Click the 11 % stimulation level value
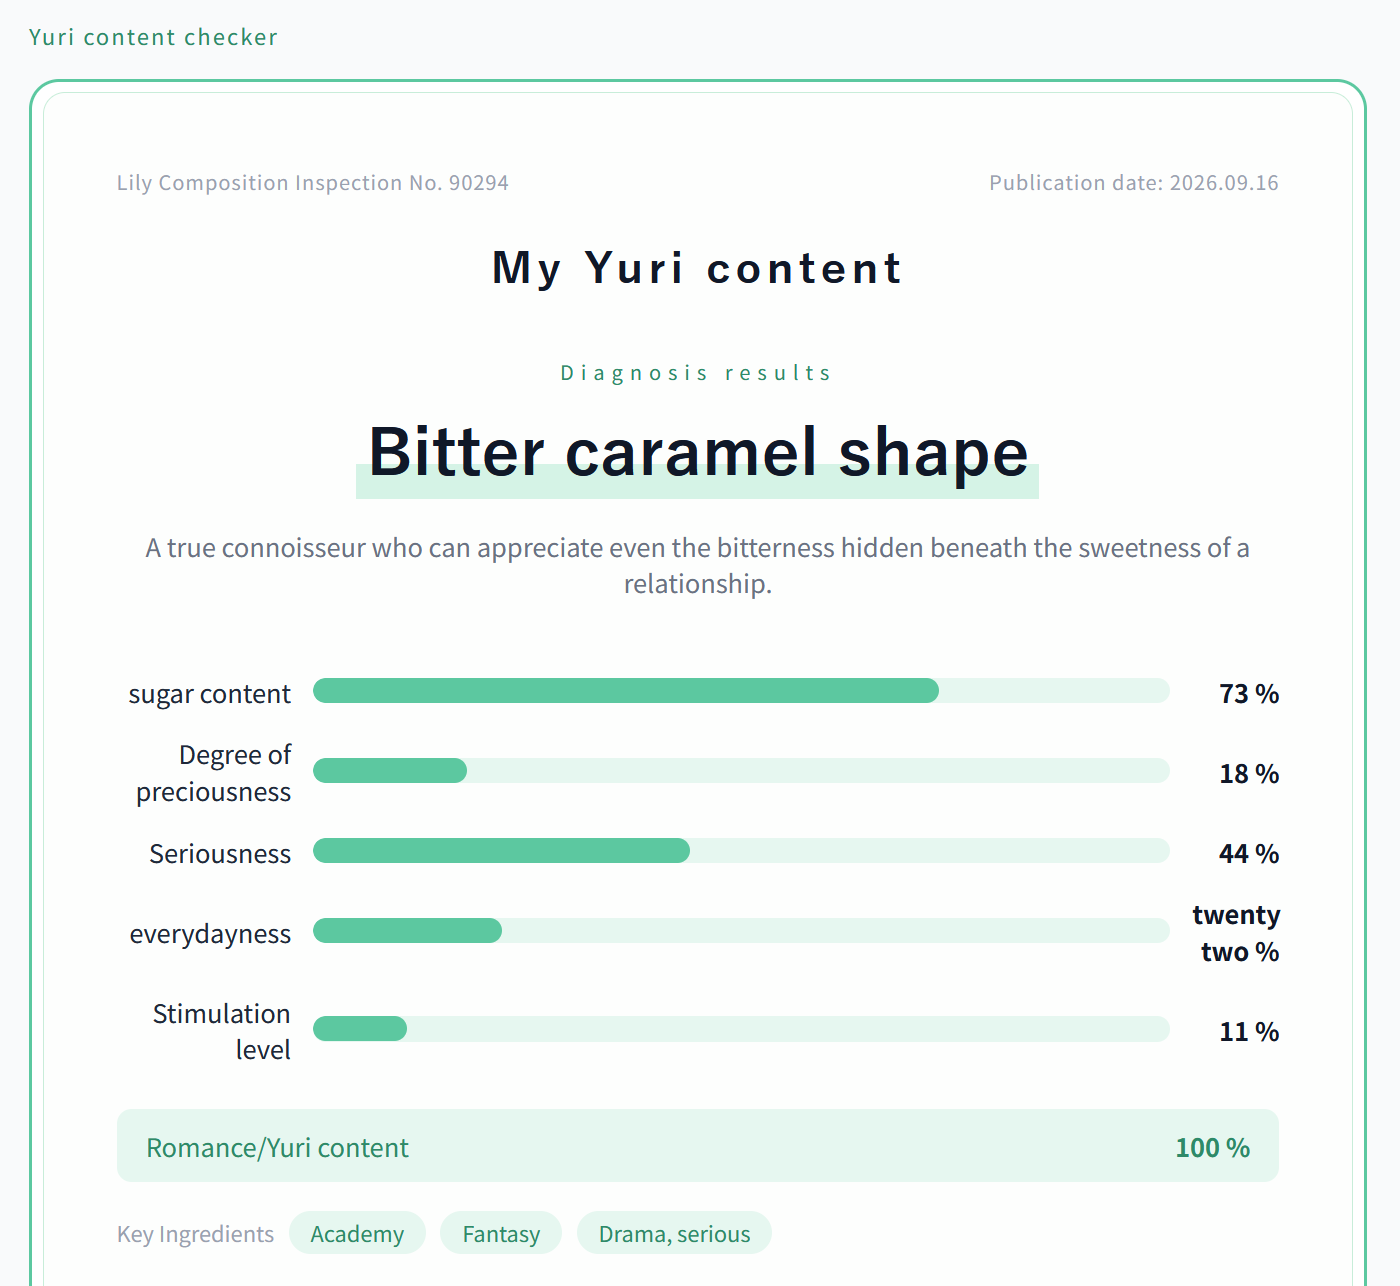Image resolution: width=1400 pixels, height=1286 pixels. [x=1249, y=1031]
